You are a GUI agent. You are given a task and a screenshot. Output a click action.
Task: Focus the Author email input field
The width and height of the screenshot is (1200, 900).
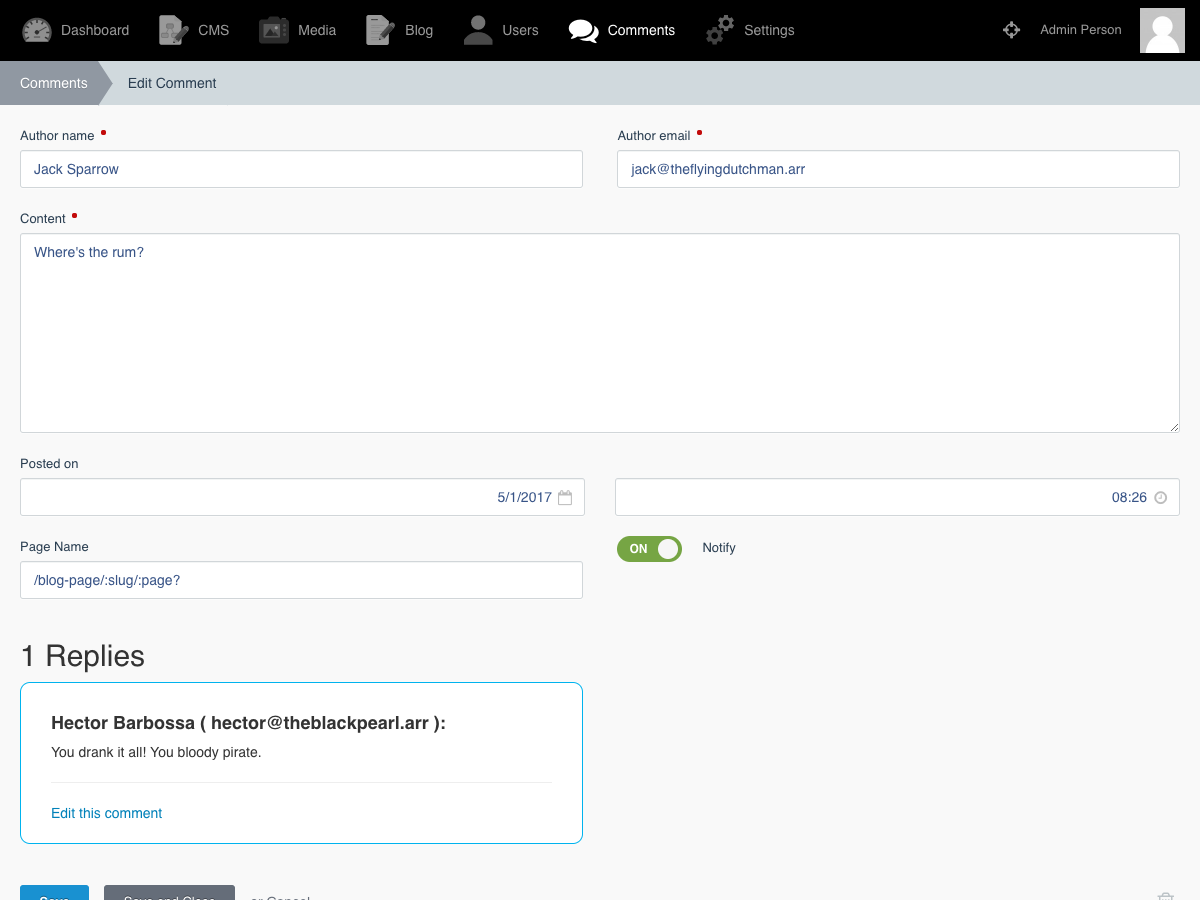coord(898,169)
